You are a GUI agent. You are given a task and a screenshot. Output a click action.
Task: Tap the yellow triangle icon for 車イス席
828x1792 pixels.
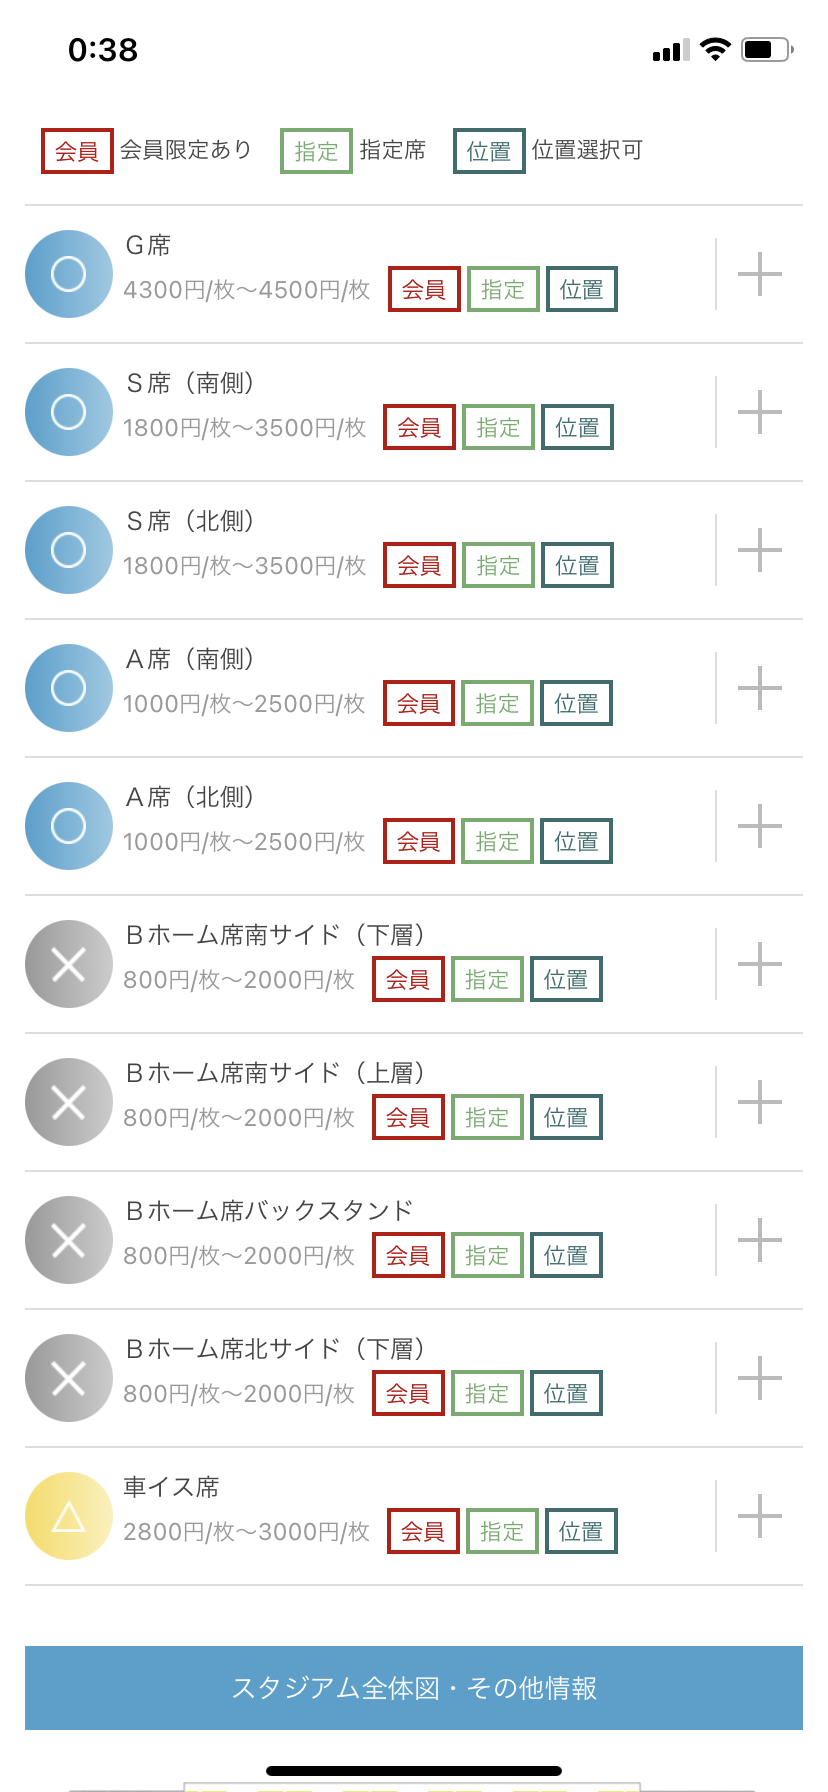[68, 1516]
